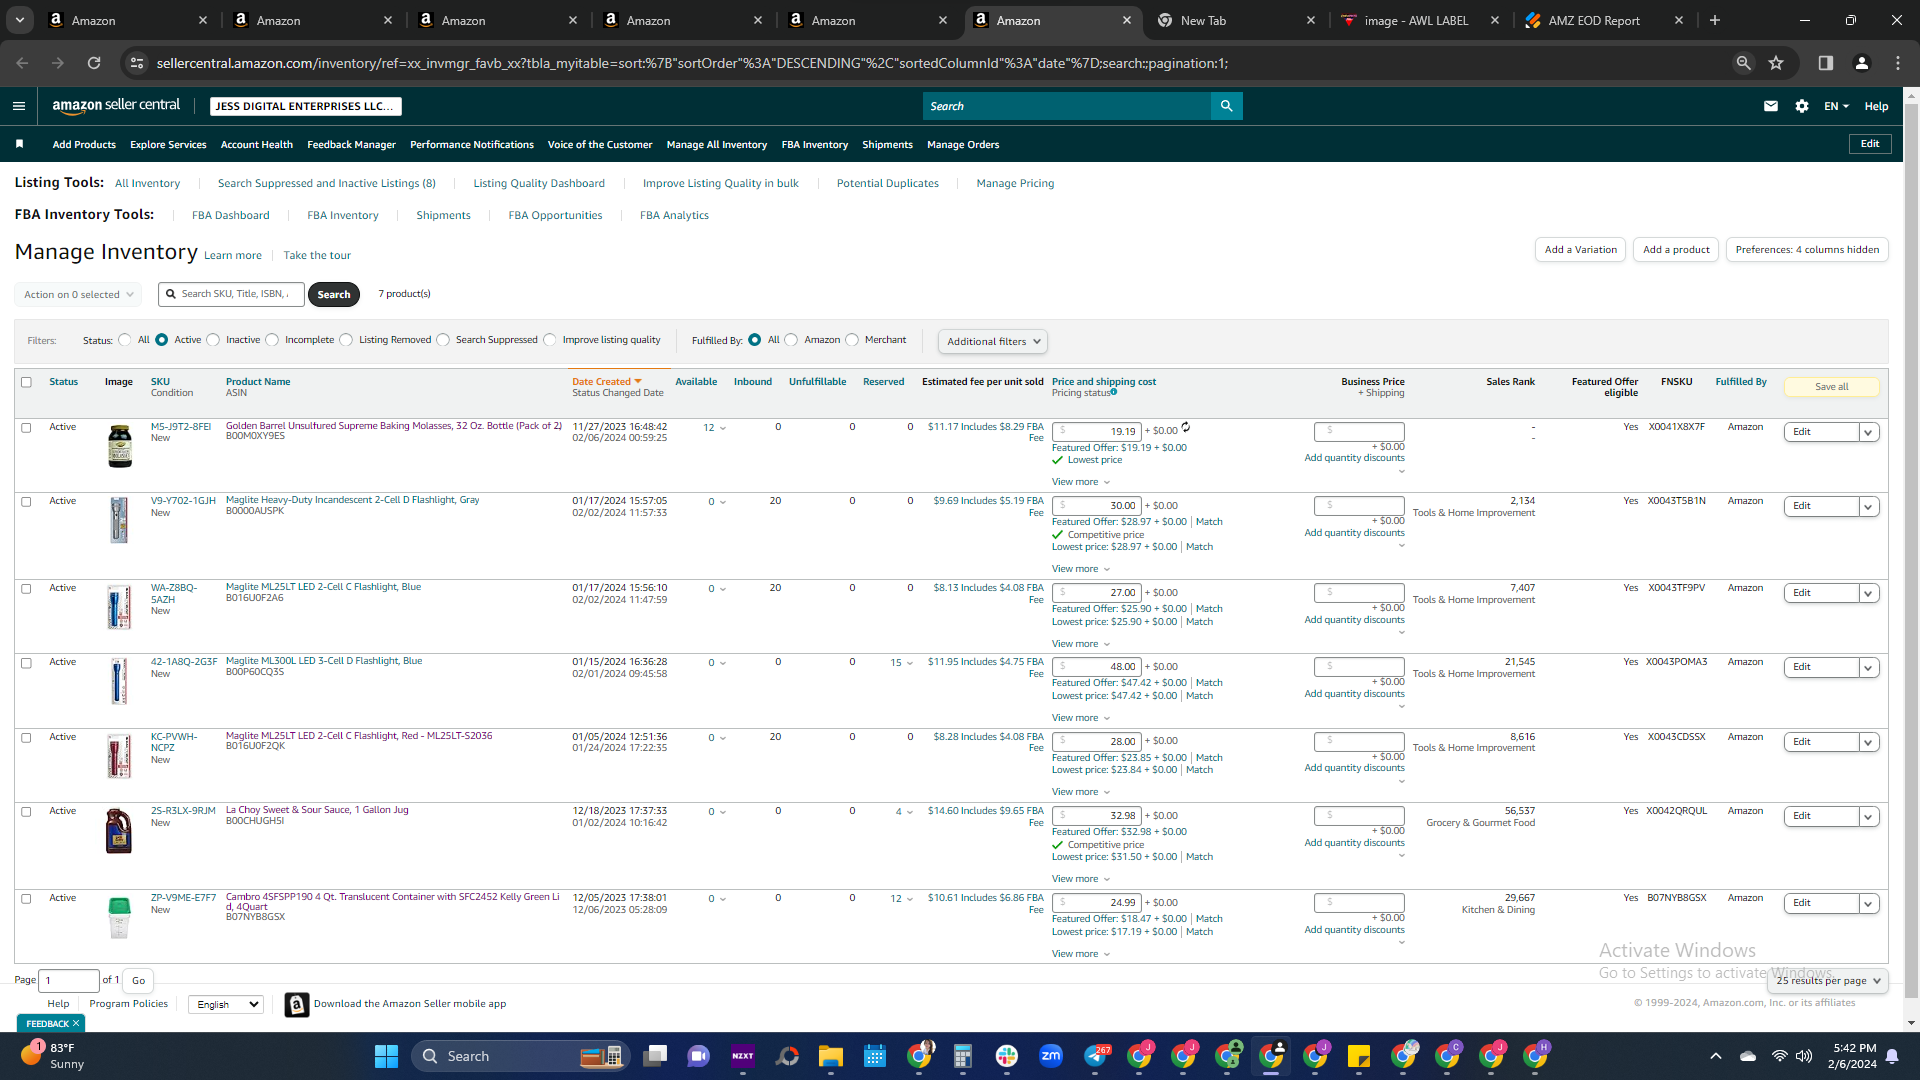The width and height of the screenshot is (1920, 1080).
Task: Open the Calculator app from taskbar
Action: tap(963, 1056)
